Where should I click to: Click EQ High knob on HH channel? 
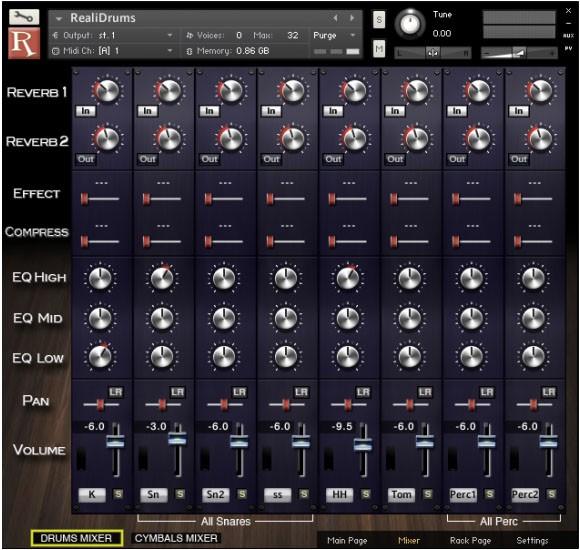347,278
